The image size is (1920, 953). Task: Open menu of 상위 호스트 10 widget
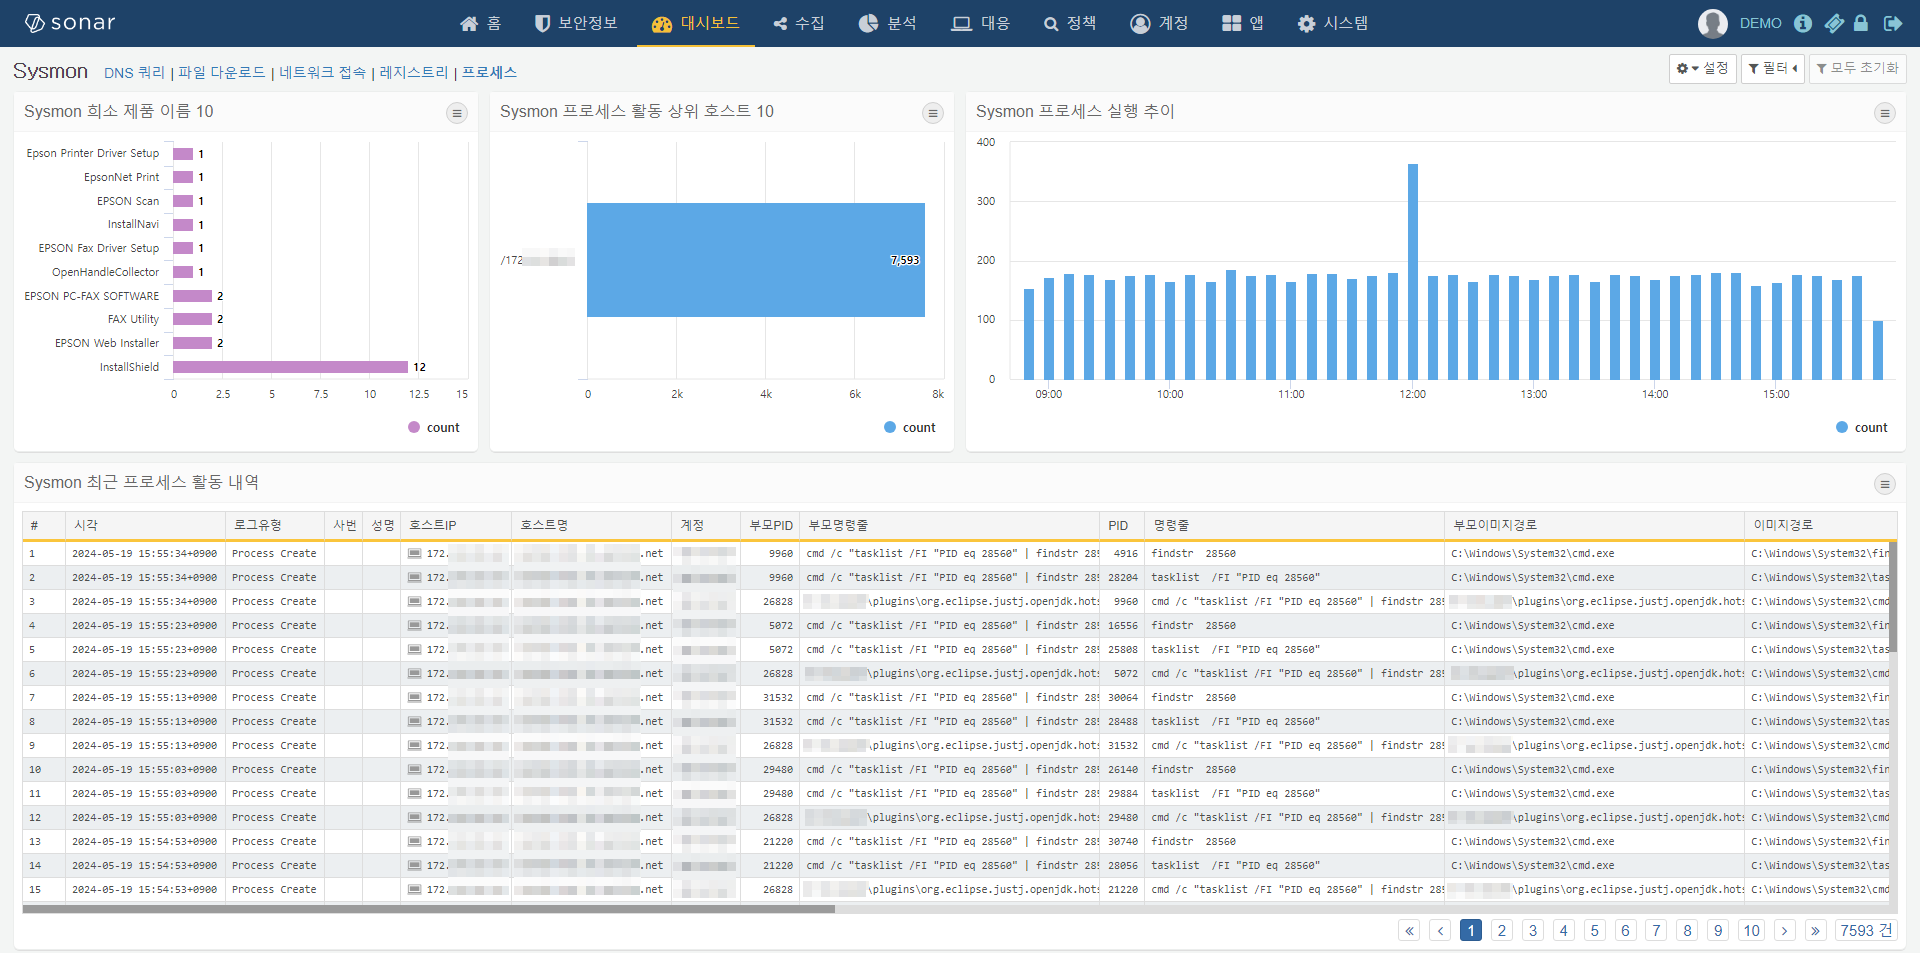click(x=933, y=113)
